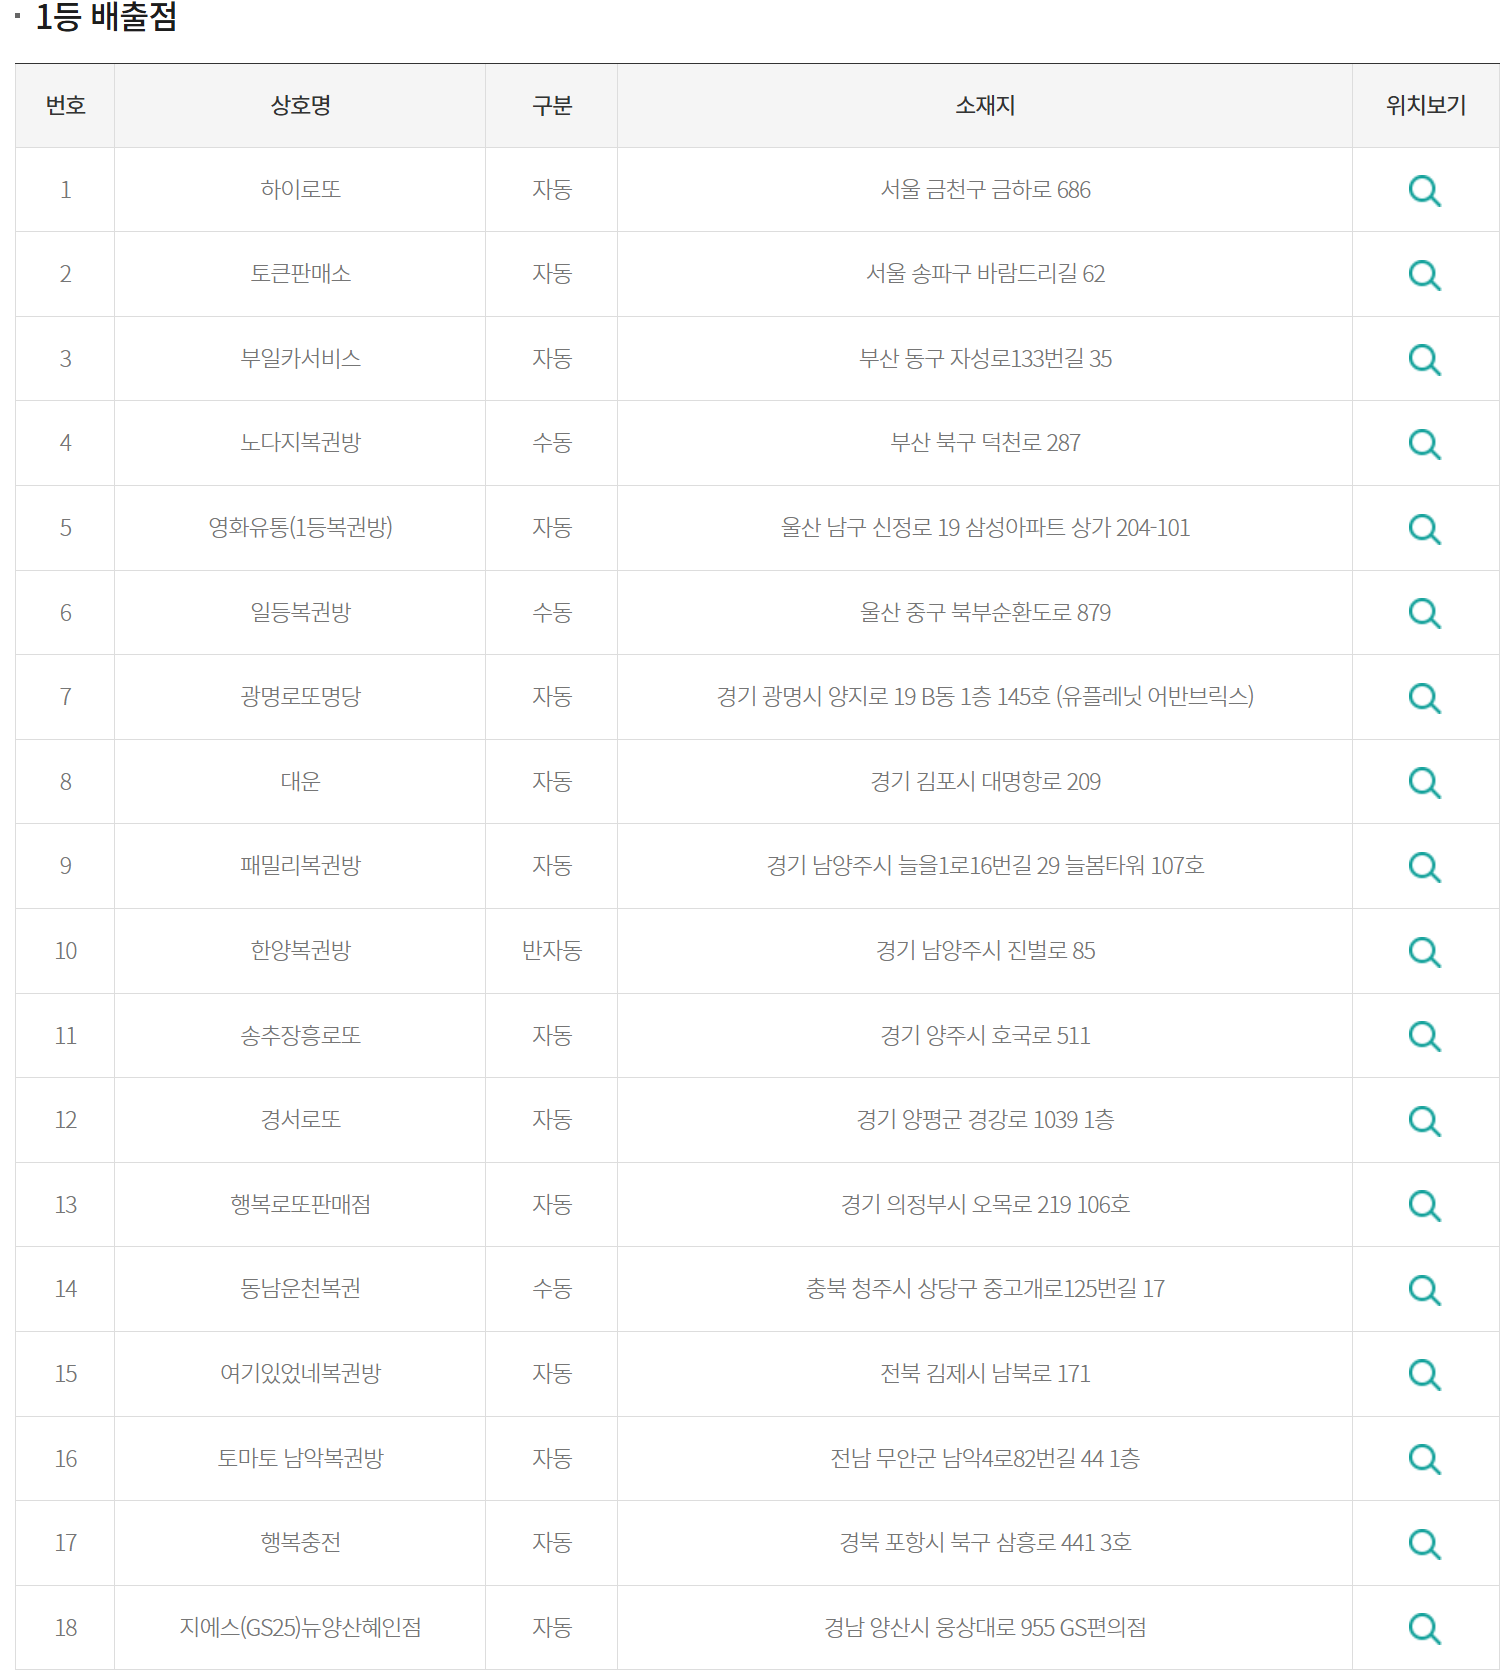Screen dimensions: 1512x1679
Task: View 영화유통(1등복권방) location in Ulsan
Action: coord(1424,528)
